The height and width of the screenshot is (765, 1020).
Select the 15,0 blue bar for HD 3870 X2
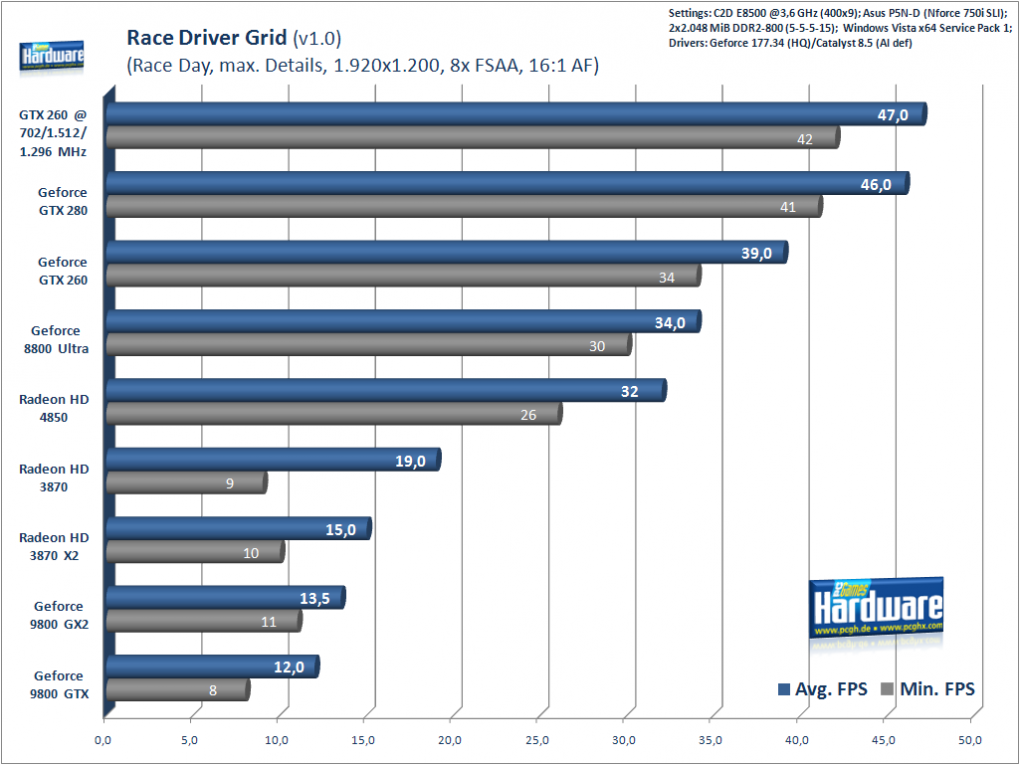pyautogui.click(x=239, y=529)
